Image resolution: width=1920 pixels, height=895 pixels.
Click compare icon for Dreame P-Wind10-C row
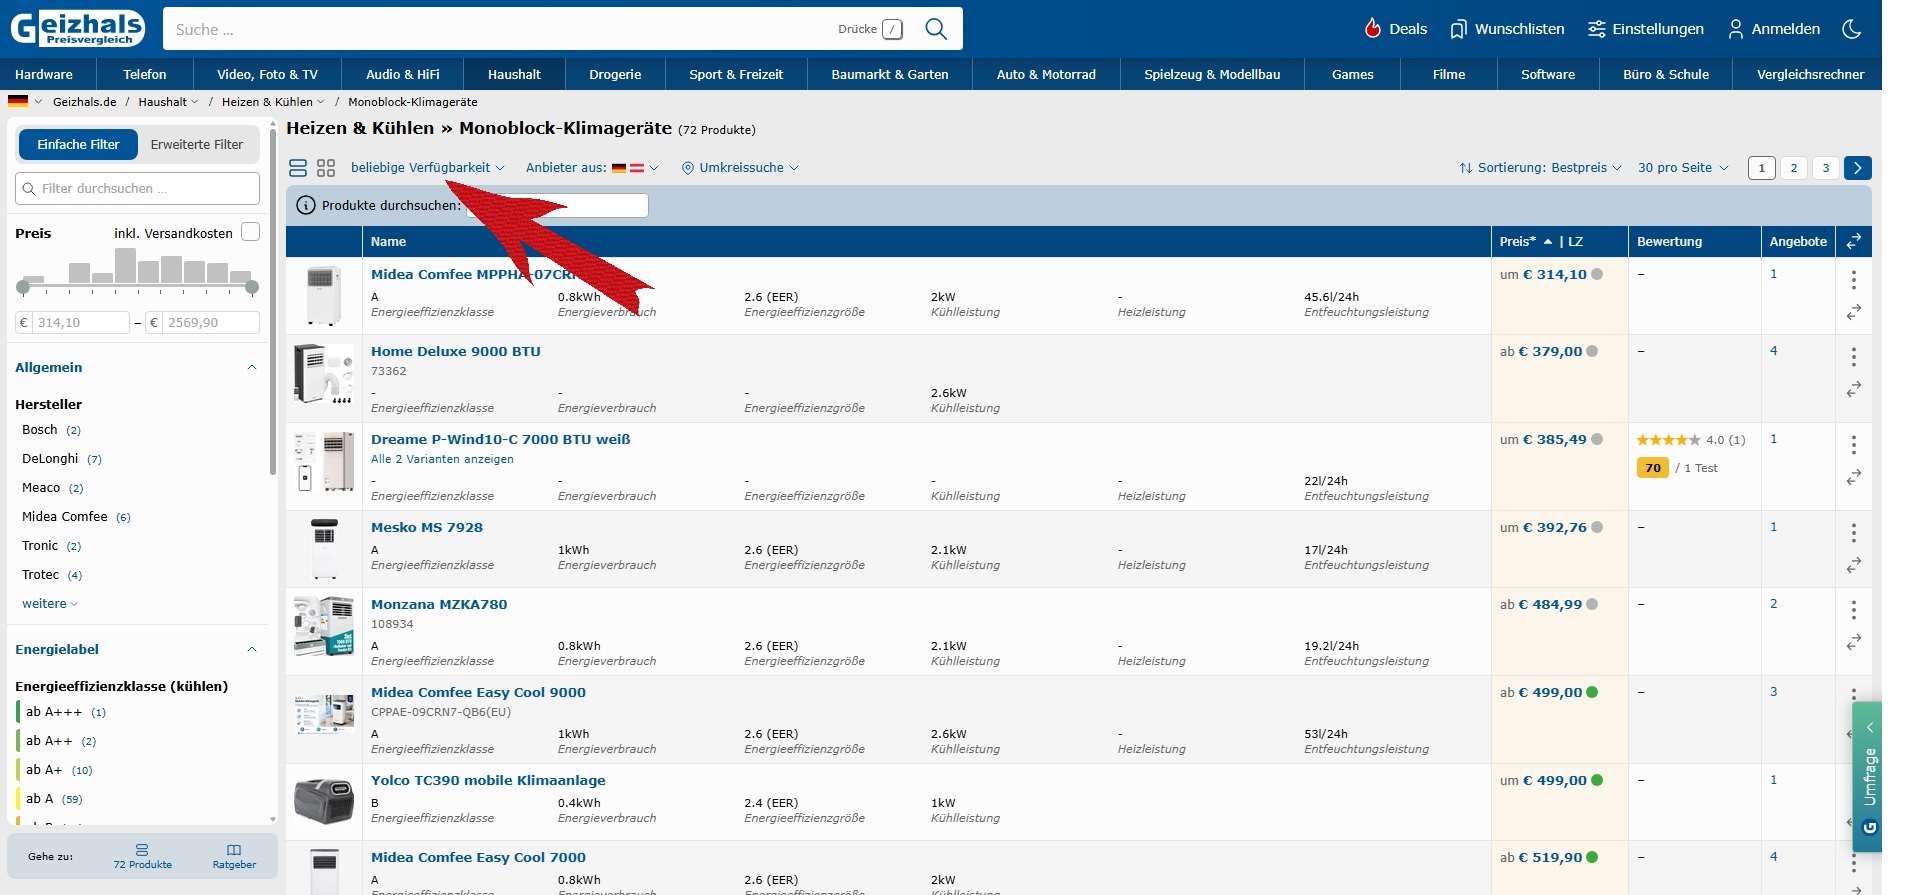1854,477
